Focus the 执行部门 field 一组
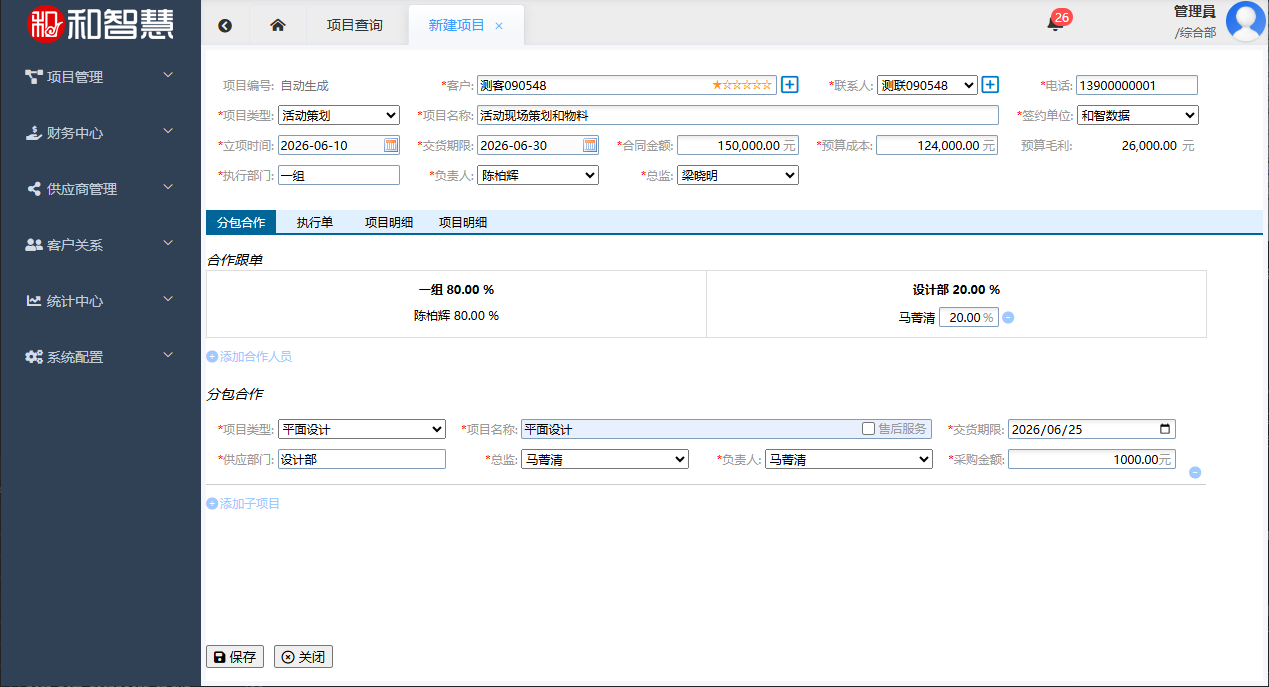The image size is (1269, 687). 339,175
